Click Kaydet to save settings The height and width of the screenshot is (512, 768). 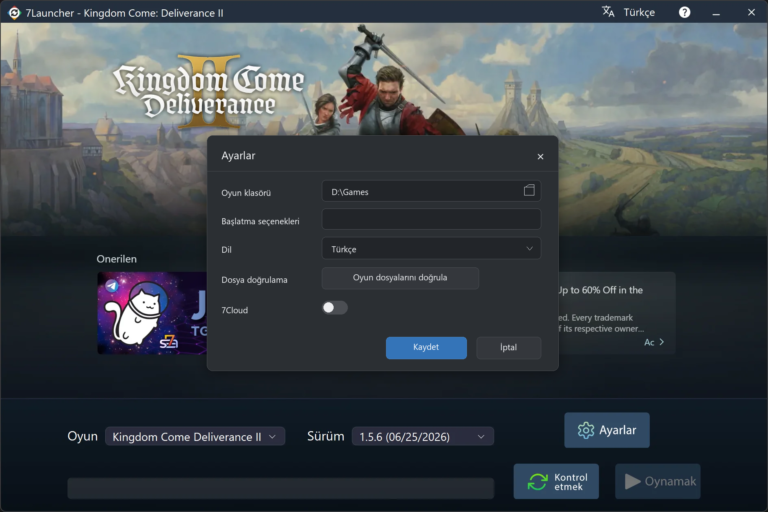point(426,347)
